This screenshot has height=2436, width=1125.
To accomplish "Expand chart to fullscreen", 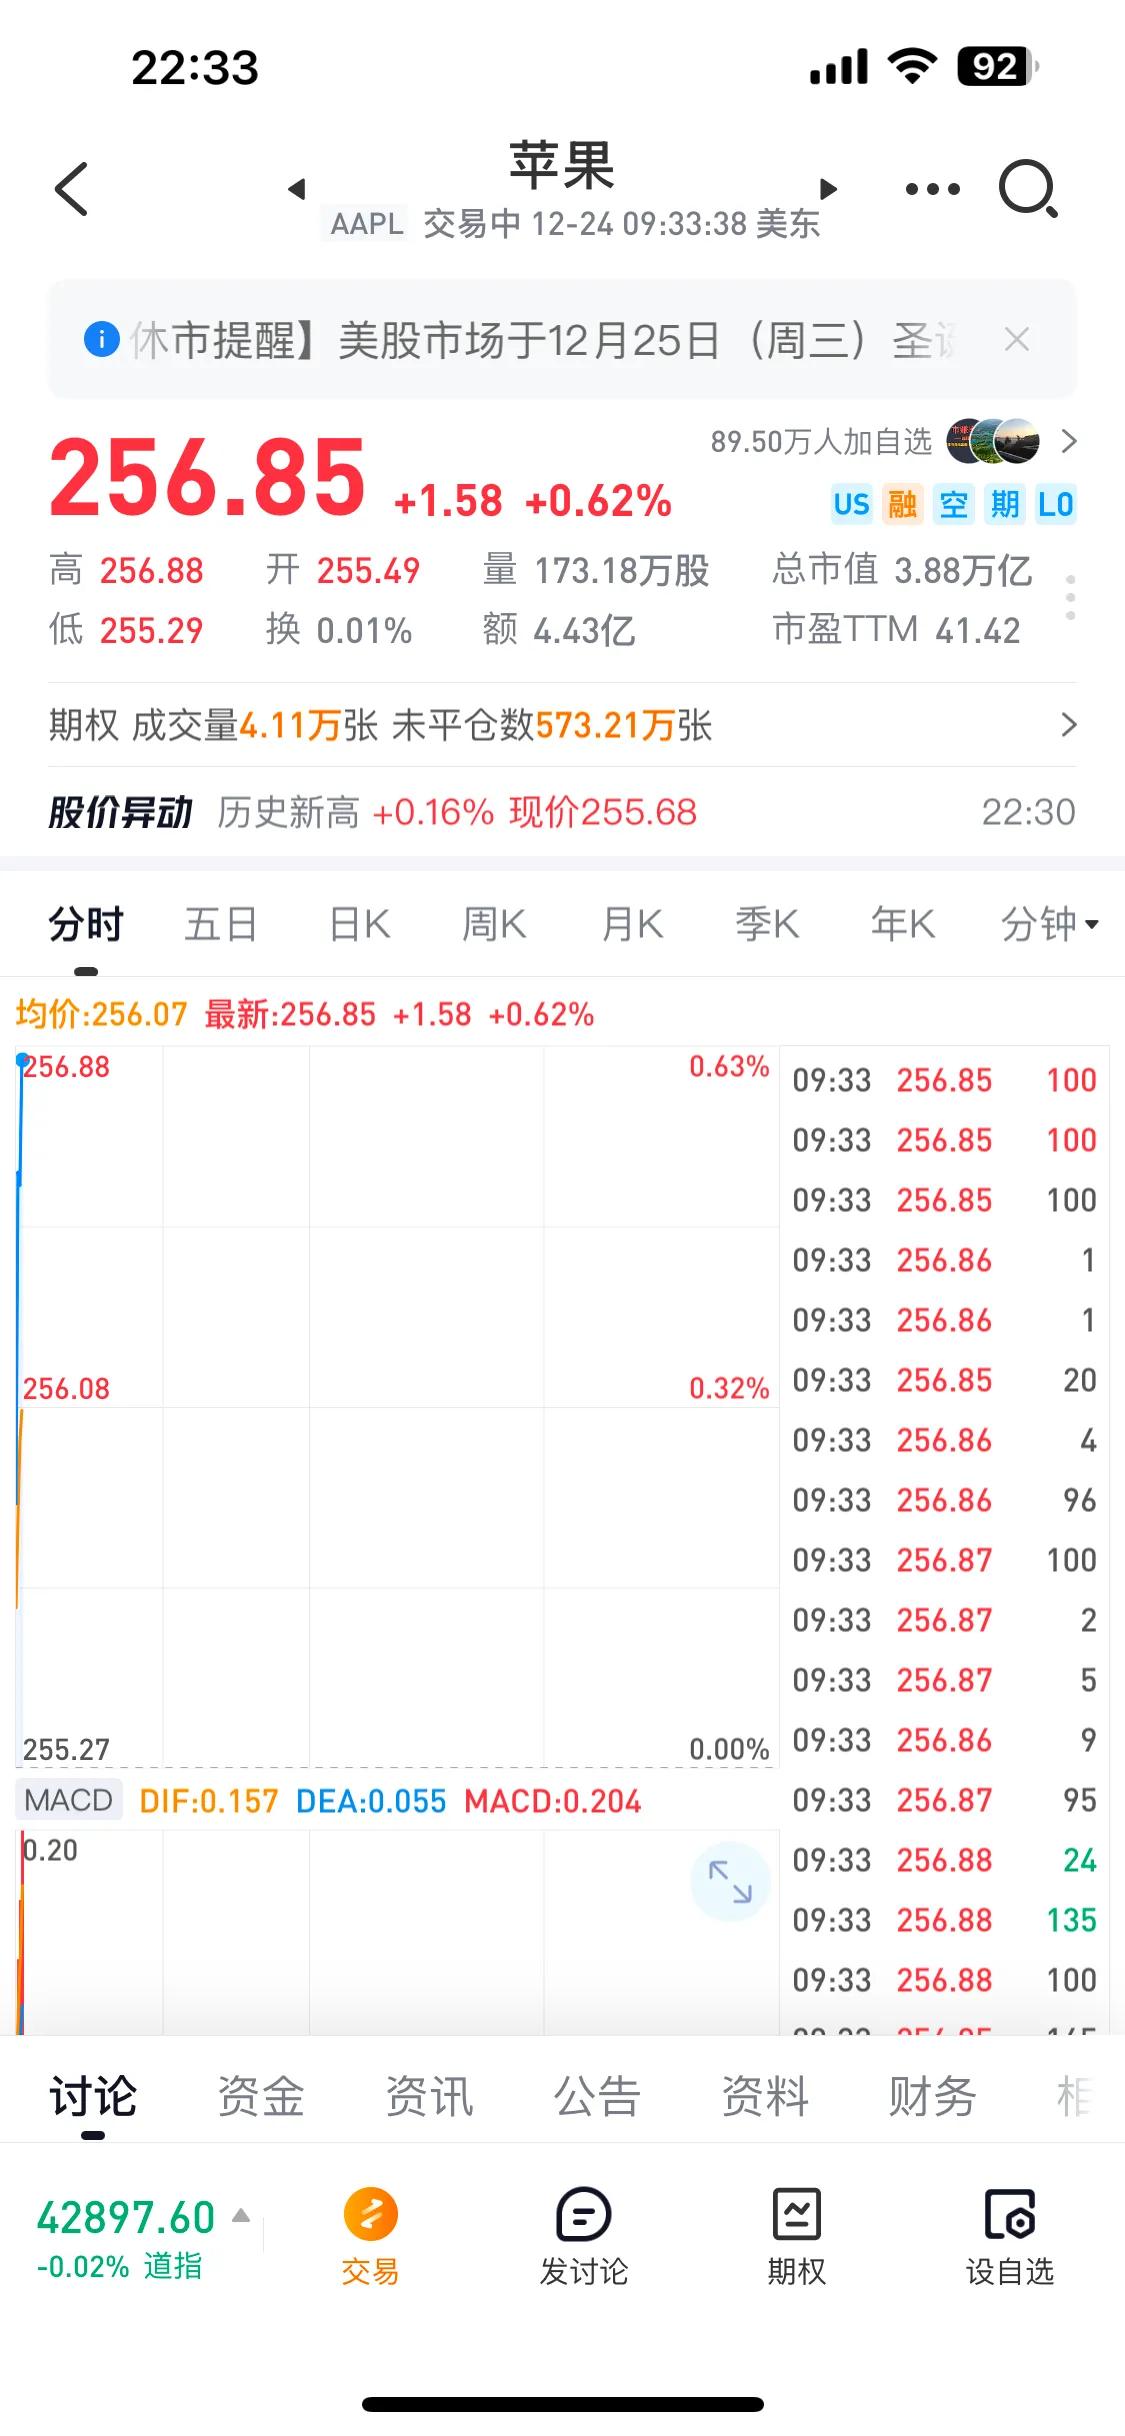I will [x=730, y=1881].
